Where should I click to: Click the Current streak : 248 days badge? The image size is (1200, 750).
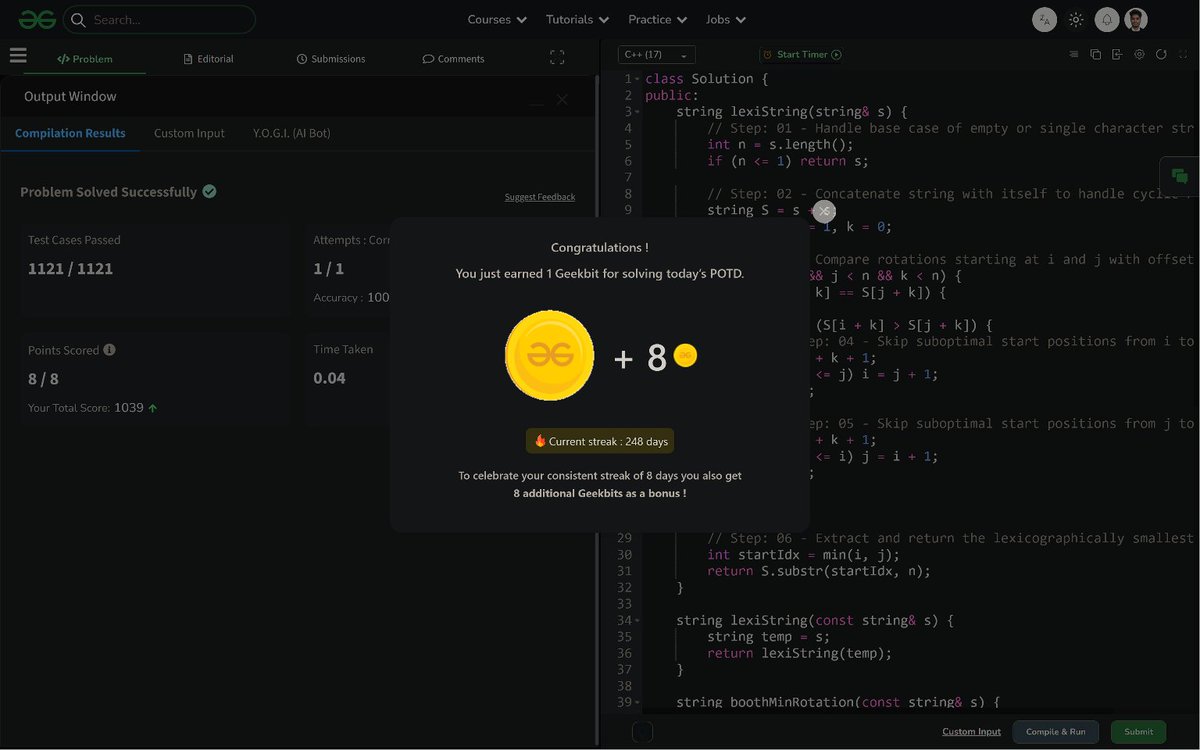pos(600,441)
